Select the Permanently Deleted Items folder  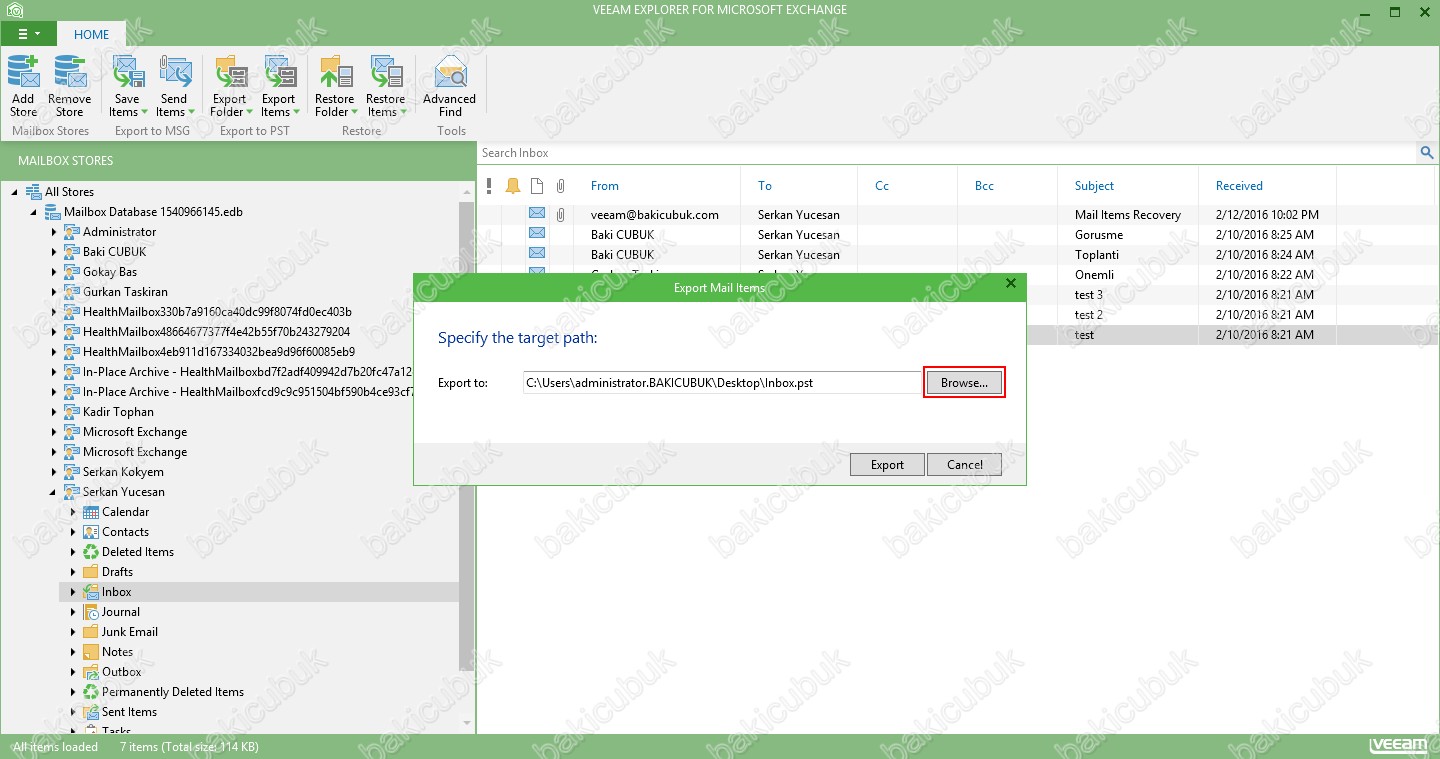coord(173,692)
